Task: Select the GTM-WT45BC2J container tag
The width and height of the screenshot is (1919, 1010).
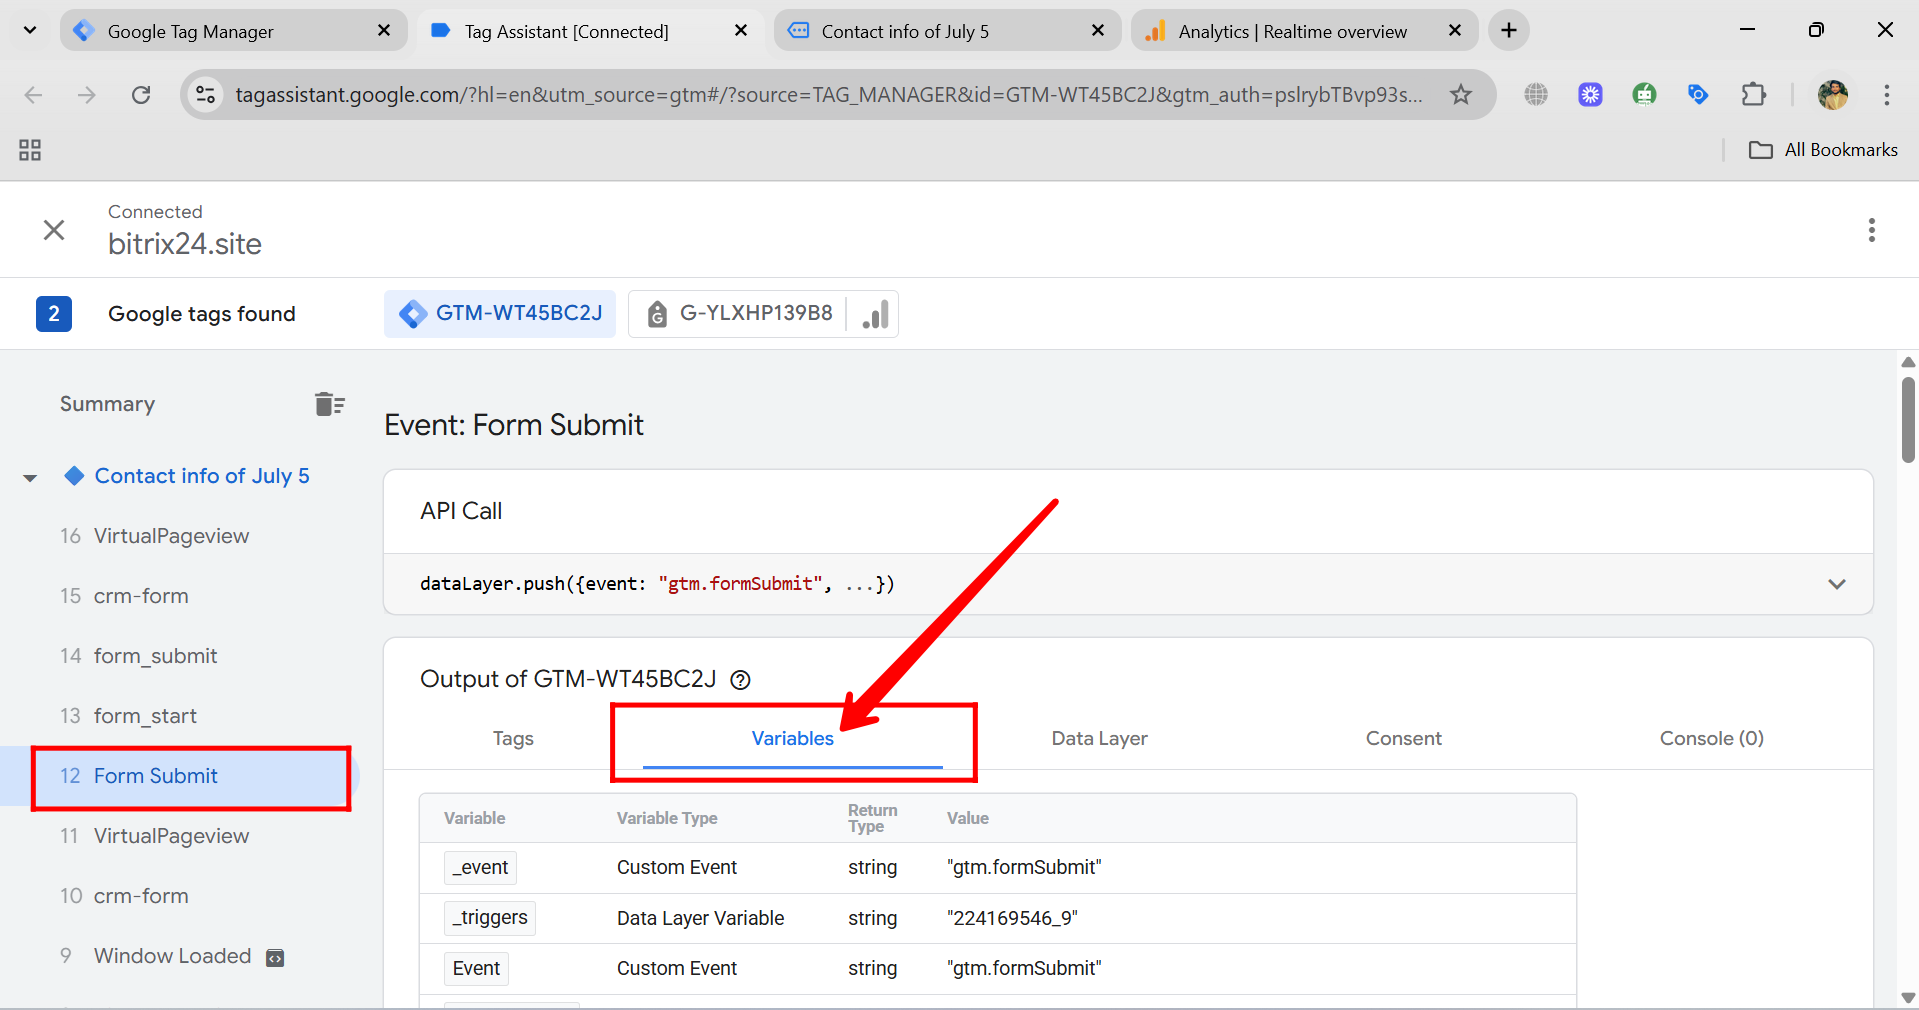Action: click(500, 314)
